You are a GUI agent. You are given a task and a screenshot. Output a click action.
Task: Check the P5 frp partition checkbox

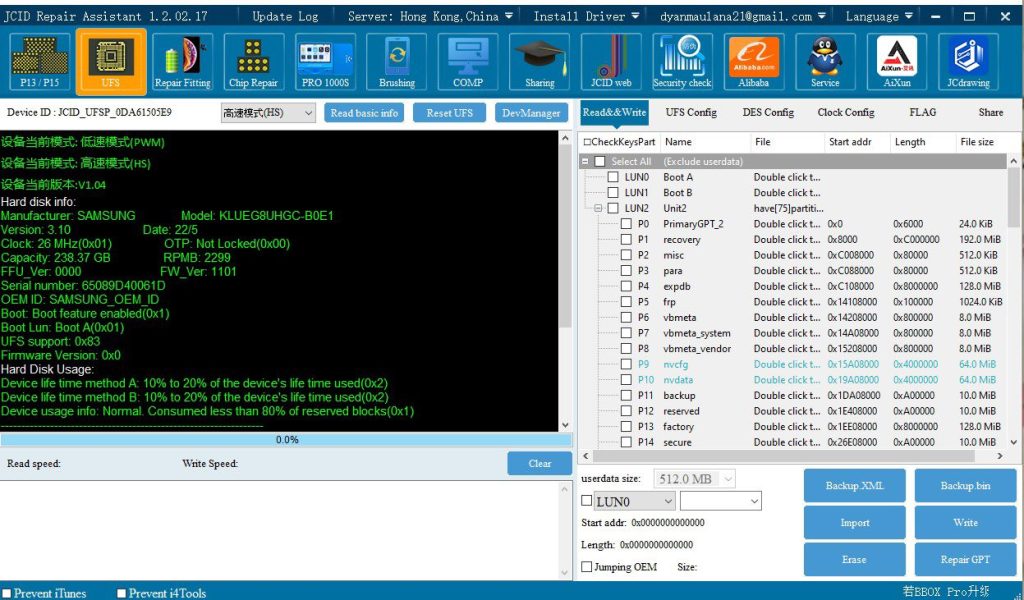(x=626, y=302)
